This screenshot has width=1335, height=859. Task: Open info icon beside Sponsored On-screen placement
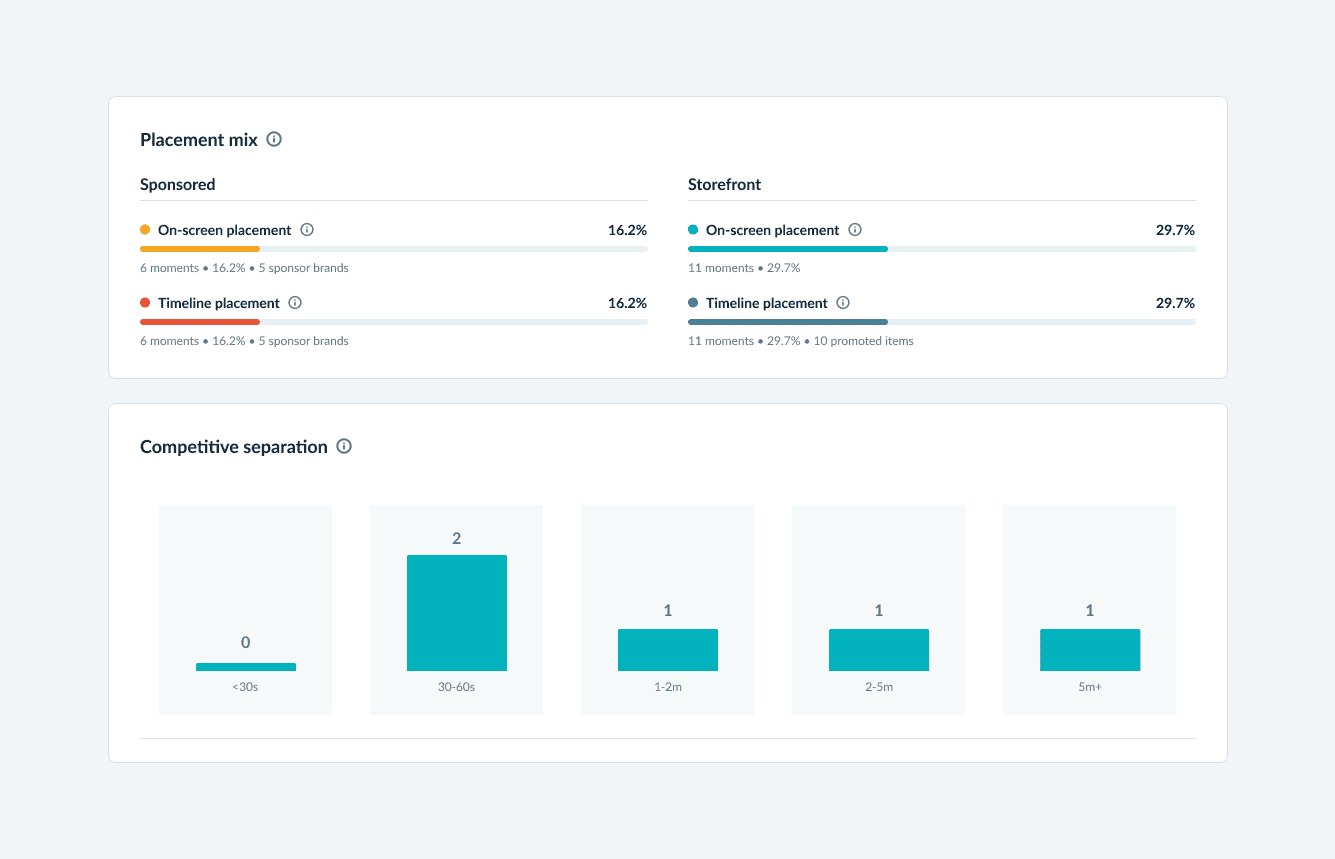(307, 230)
